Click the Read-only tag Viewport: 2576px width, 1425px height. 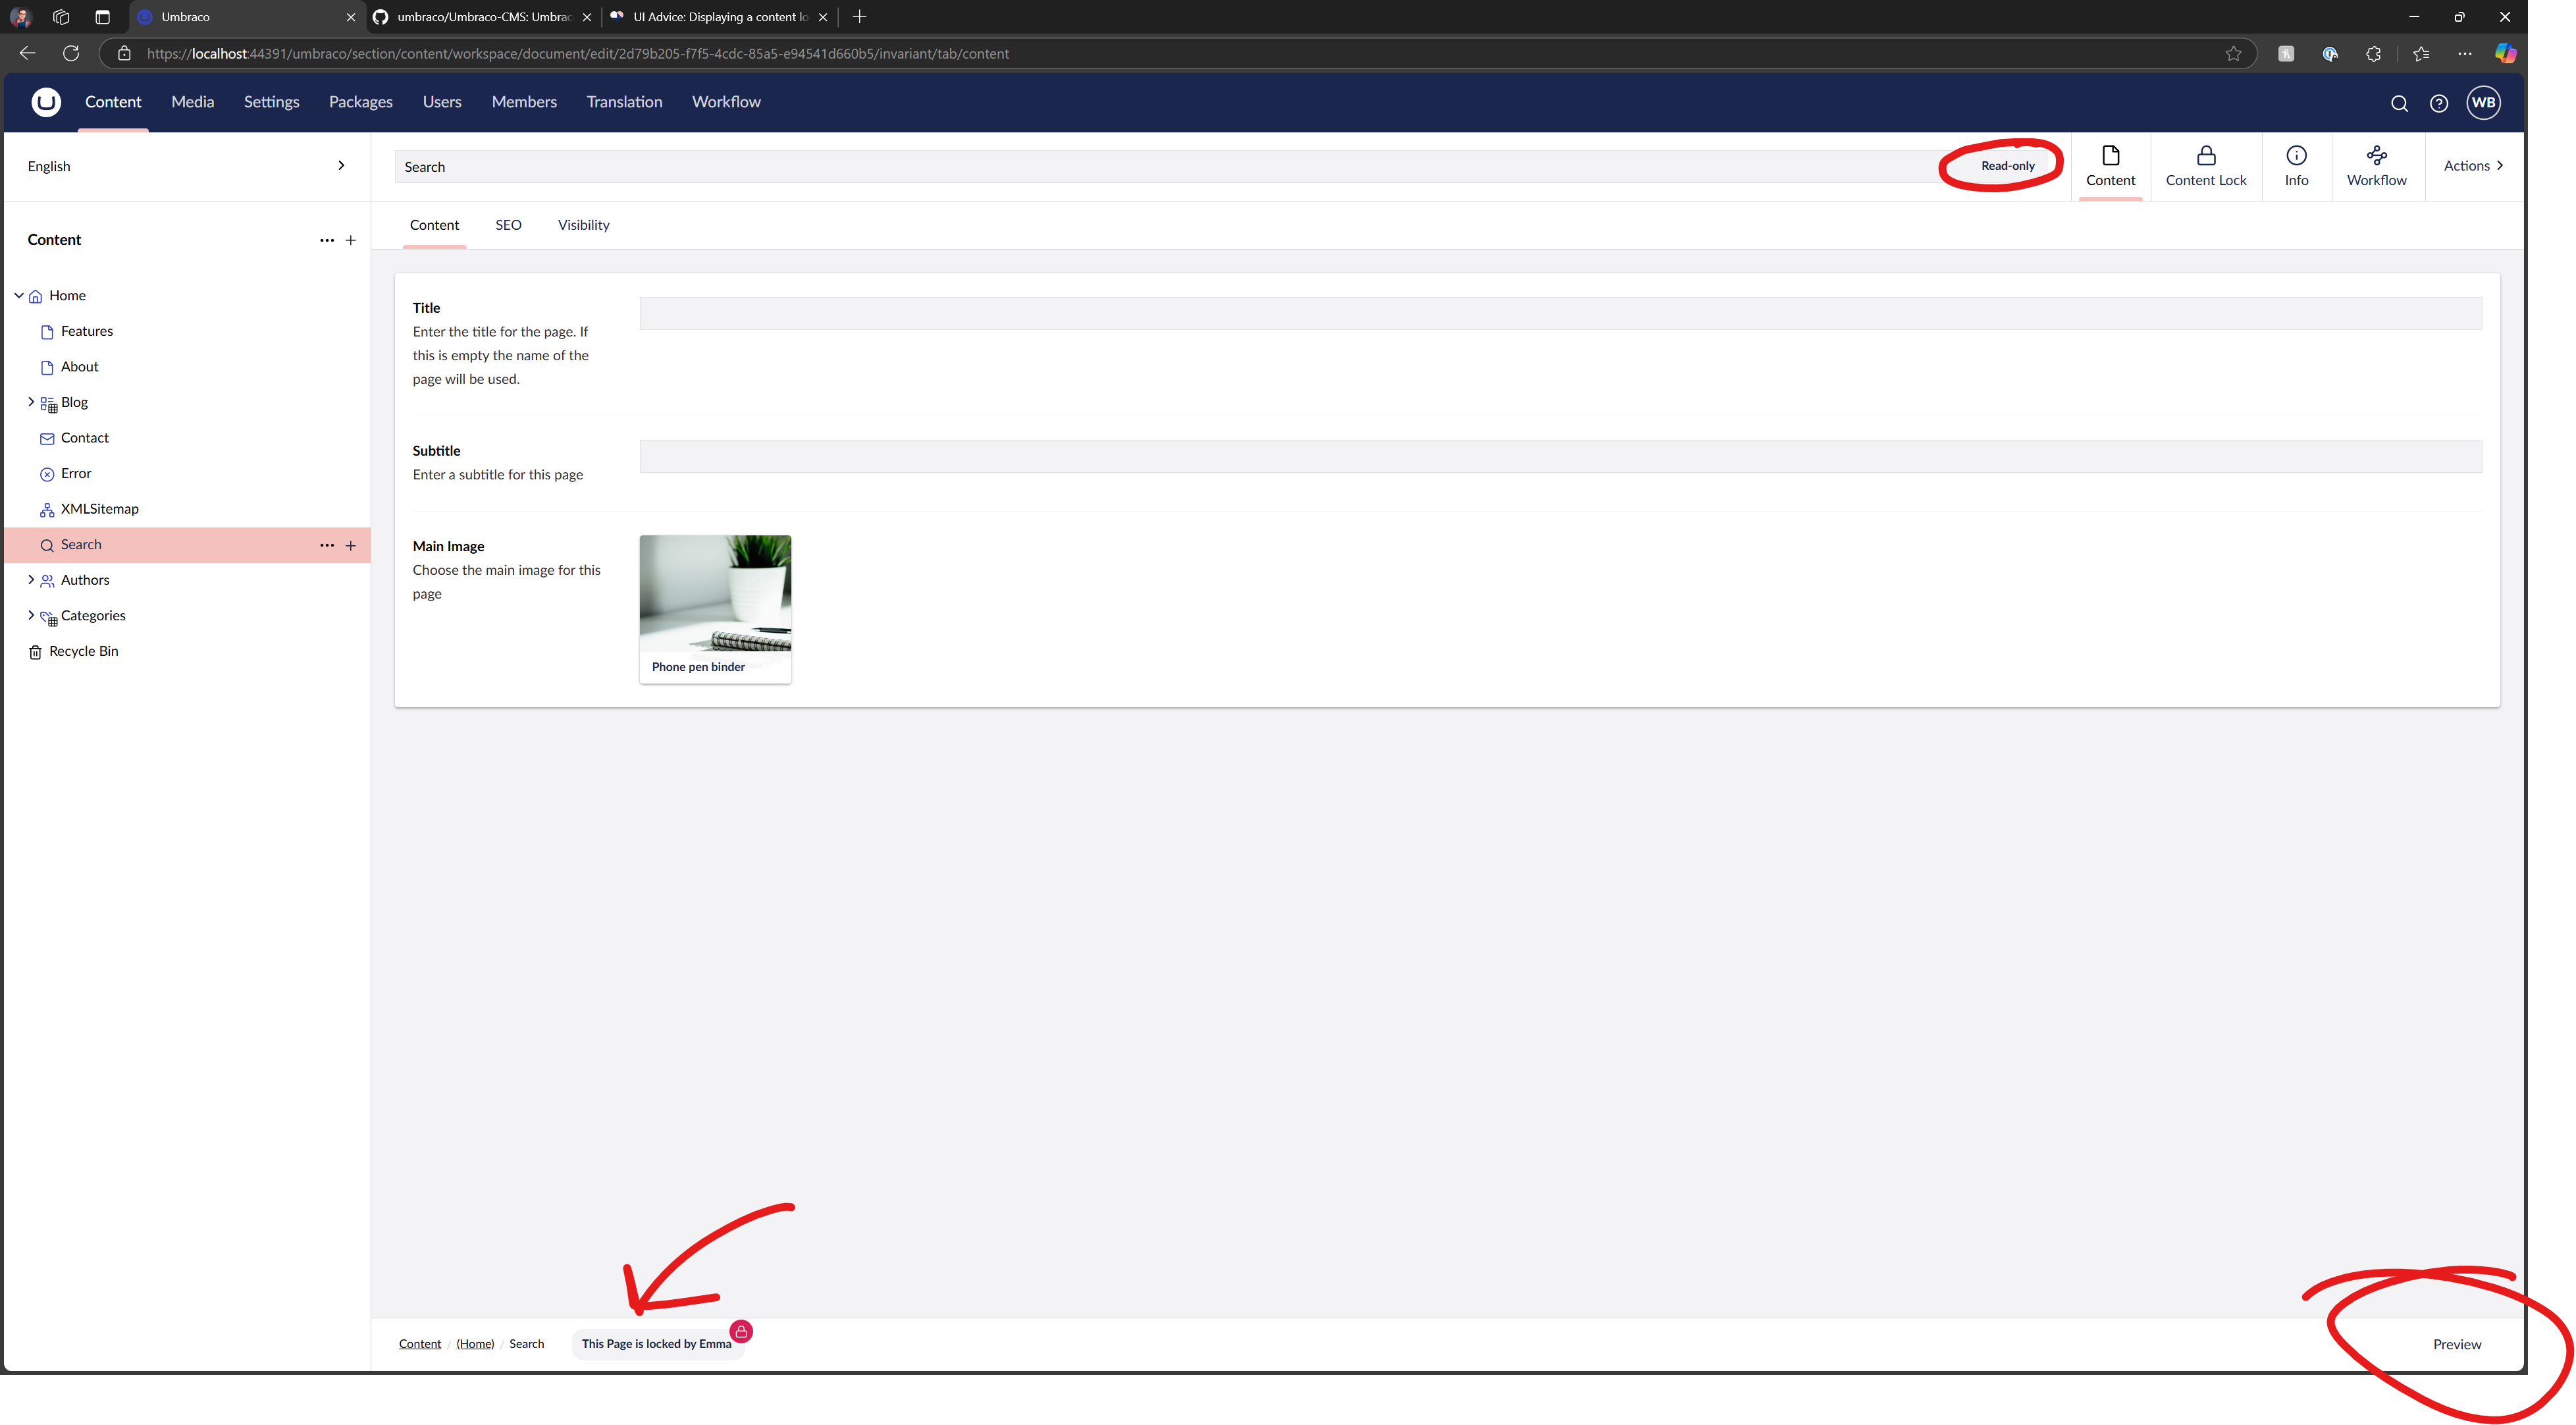[x=2007, y=166]
